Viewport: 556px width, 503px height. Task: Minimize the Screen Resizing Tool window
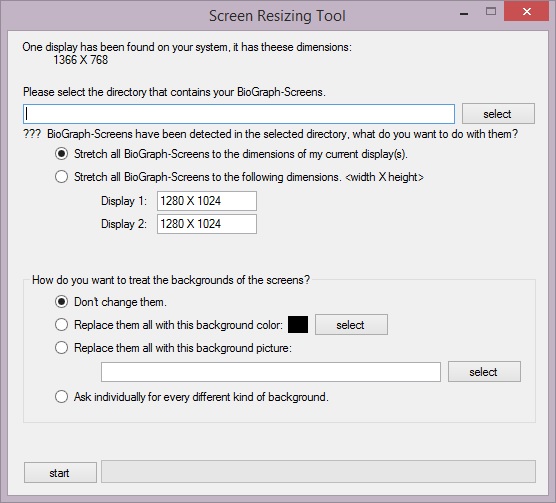tap(464, 12)
